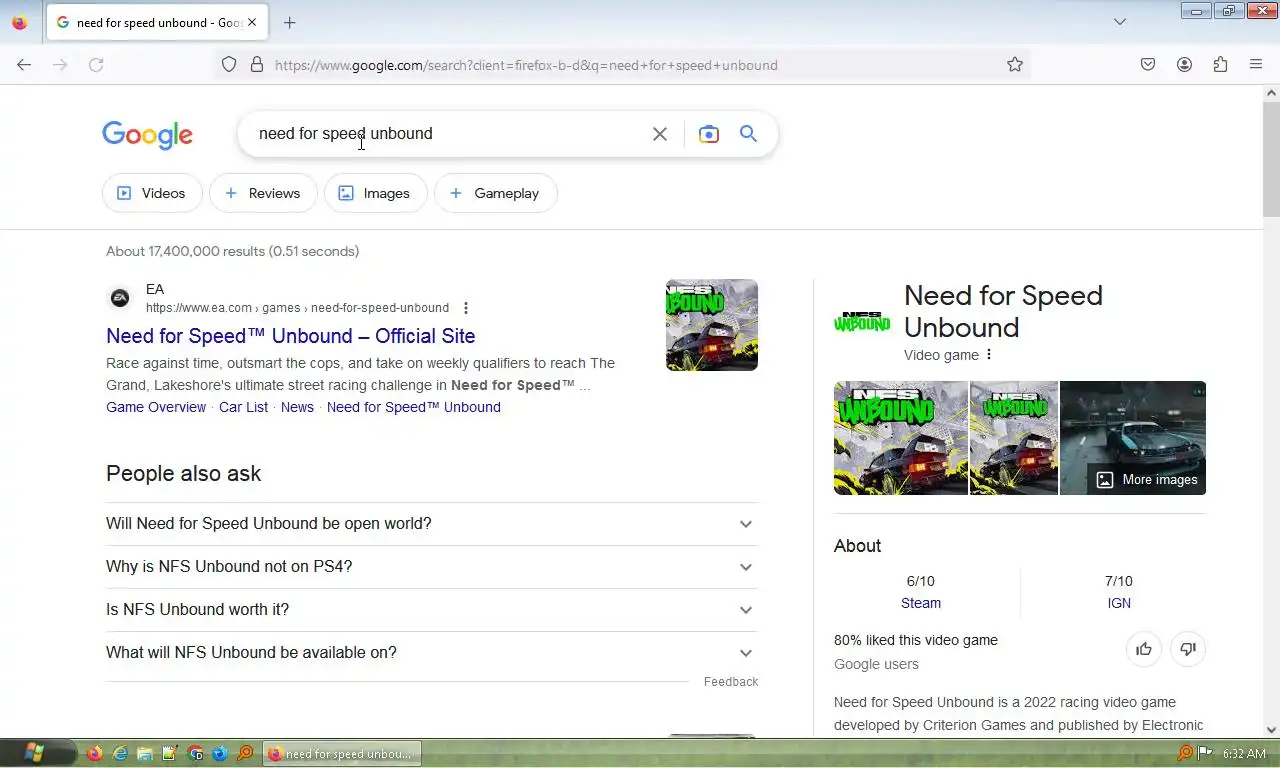Viewport: 1280px width, 768px height.
Task: Reload the current Google page
Action: 96,65
